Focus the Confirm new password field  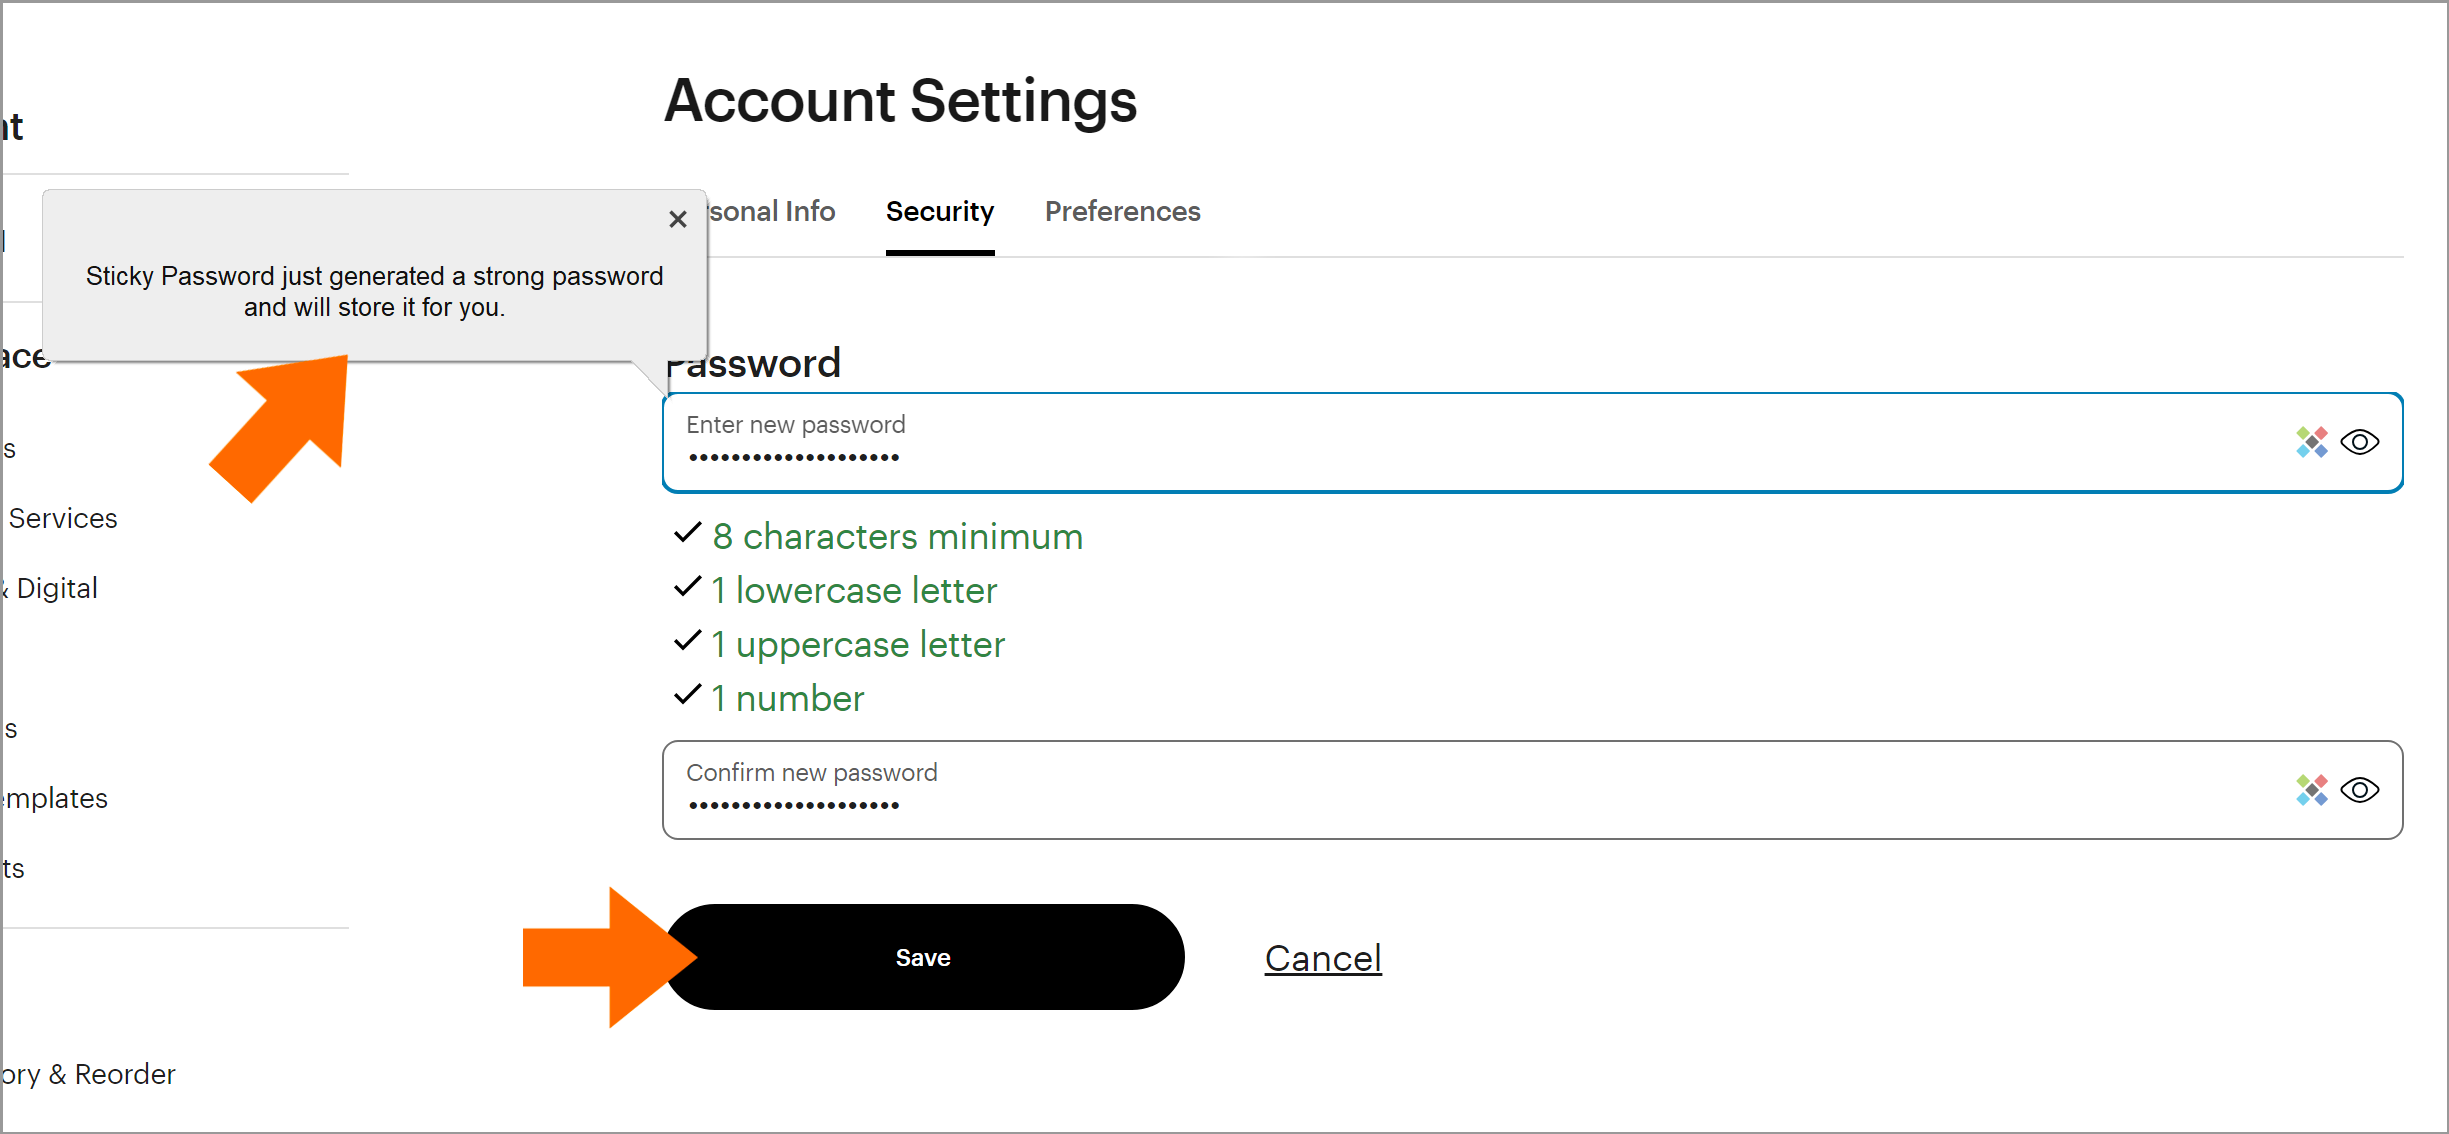(x=1533, y=790)
